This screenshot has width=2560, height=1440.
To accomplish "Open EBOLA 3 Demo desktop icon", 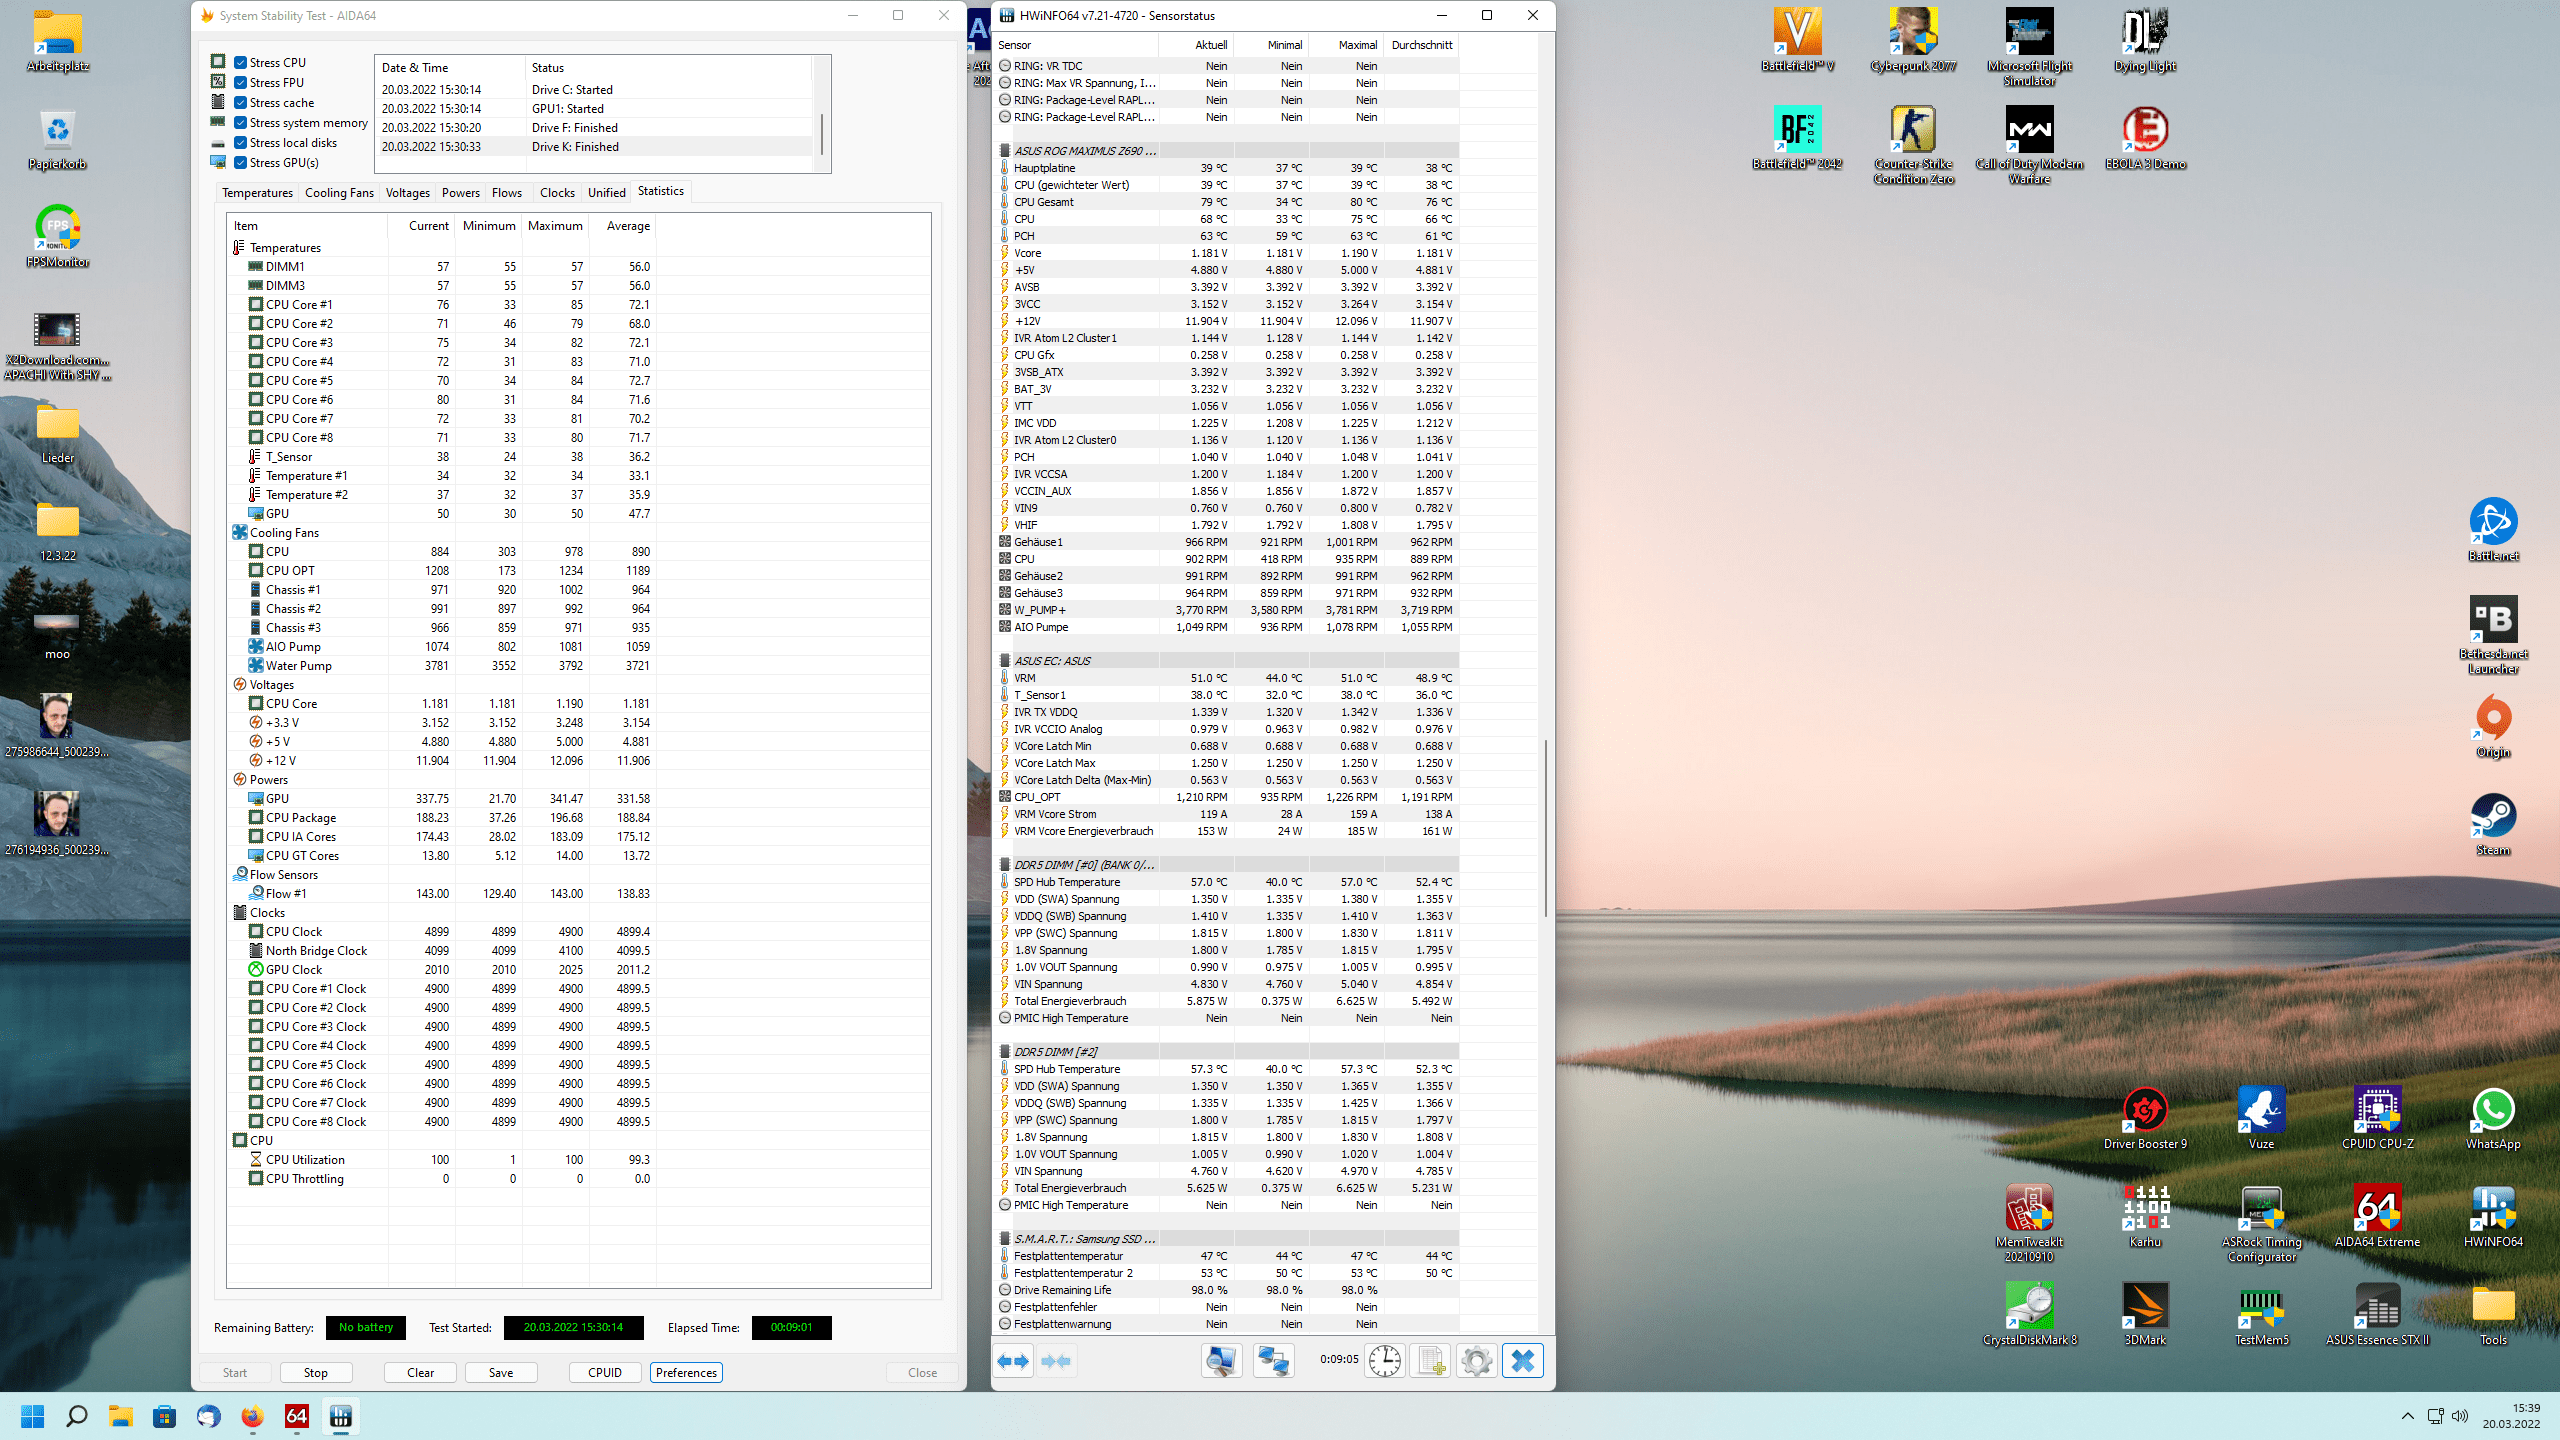I will pos(2145,138).
